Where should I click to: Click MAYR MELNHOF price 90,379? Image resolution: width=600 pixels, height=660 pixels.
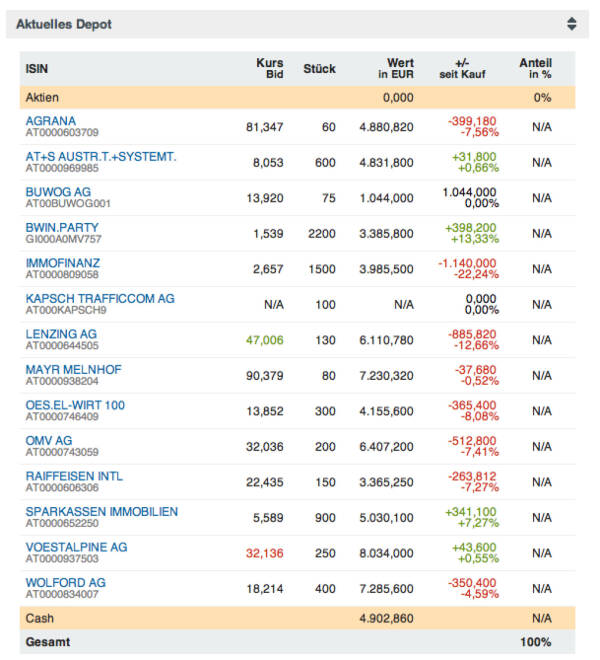tap(264, 375)
